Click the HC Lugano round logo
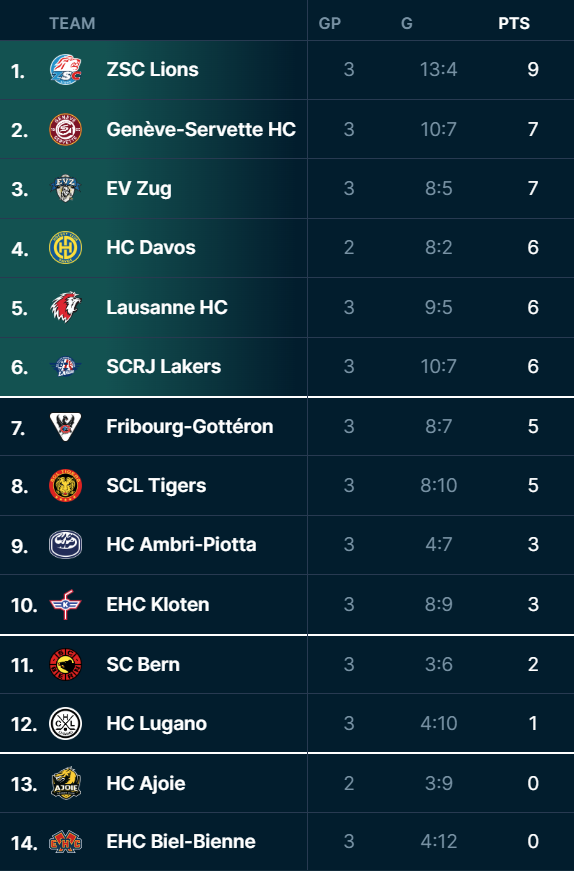The width and height of the screenshot is (574, 871). (x=66, y=724)
